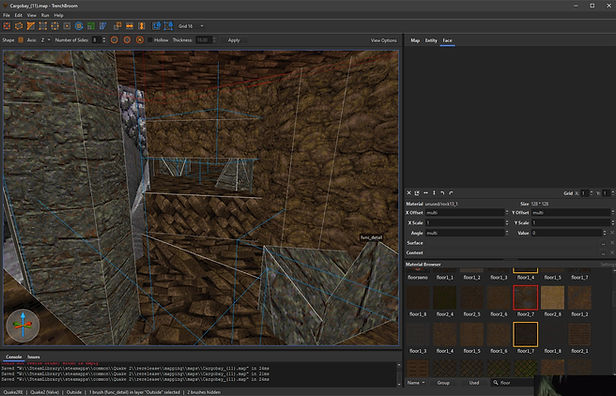
Task: Open the View menu
Action: [32, 15]
